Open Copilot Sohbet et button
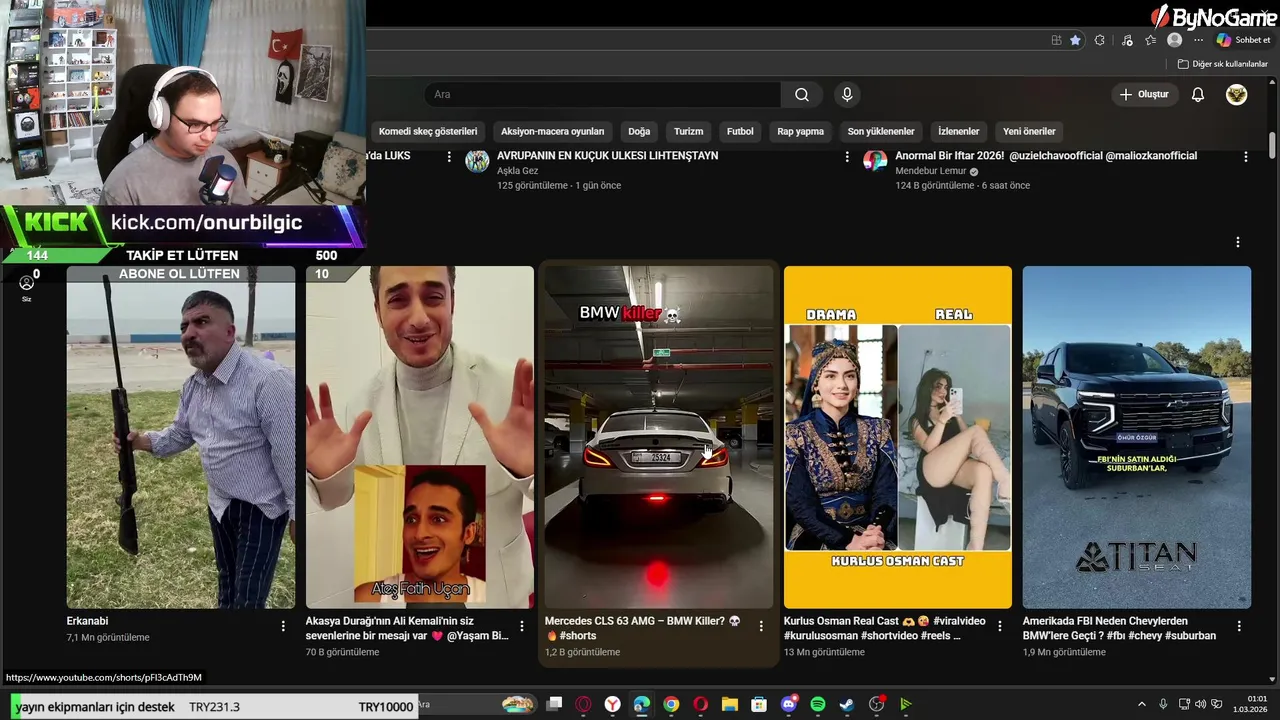The width and height of the screenshot is (1280, 720). [1243, 40]
